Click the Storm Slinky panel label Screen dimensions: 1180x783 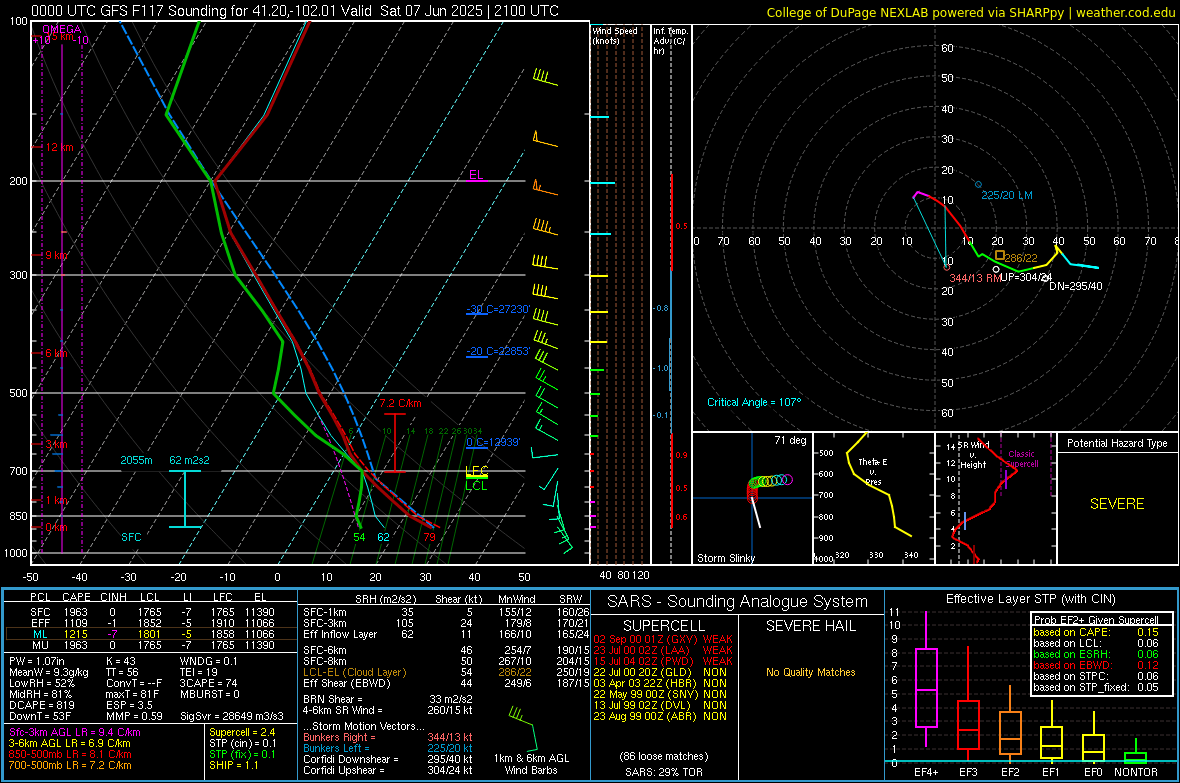(x=725, y=558)
